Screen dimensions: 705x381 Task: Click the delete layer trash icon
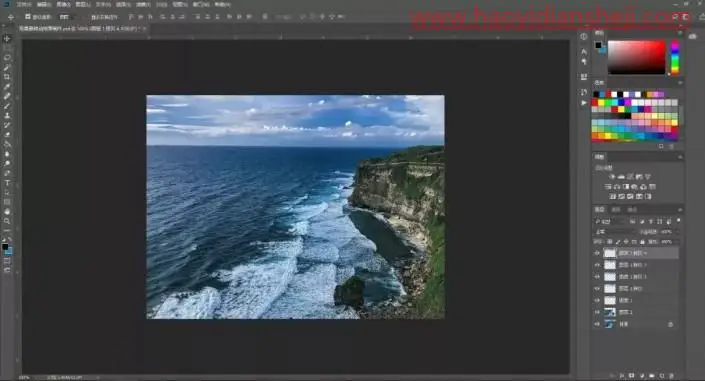[x=672, y=376]
